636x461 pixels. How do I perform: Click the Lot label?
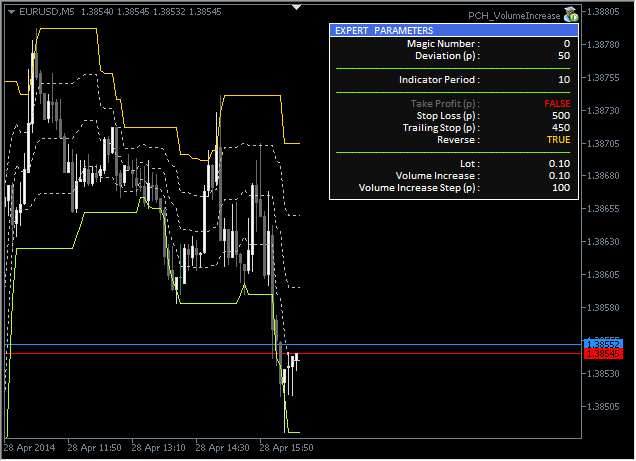click(470, 164)
